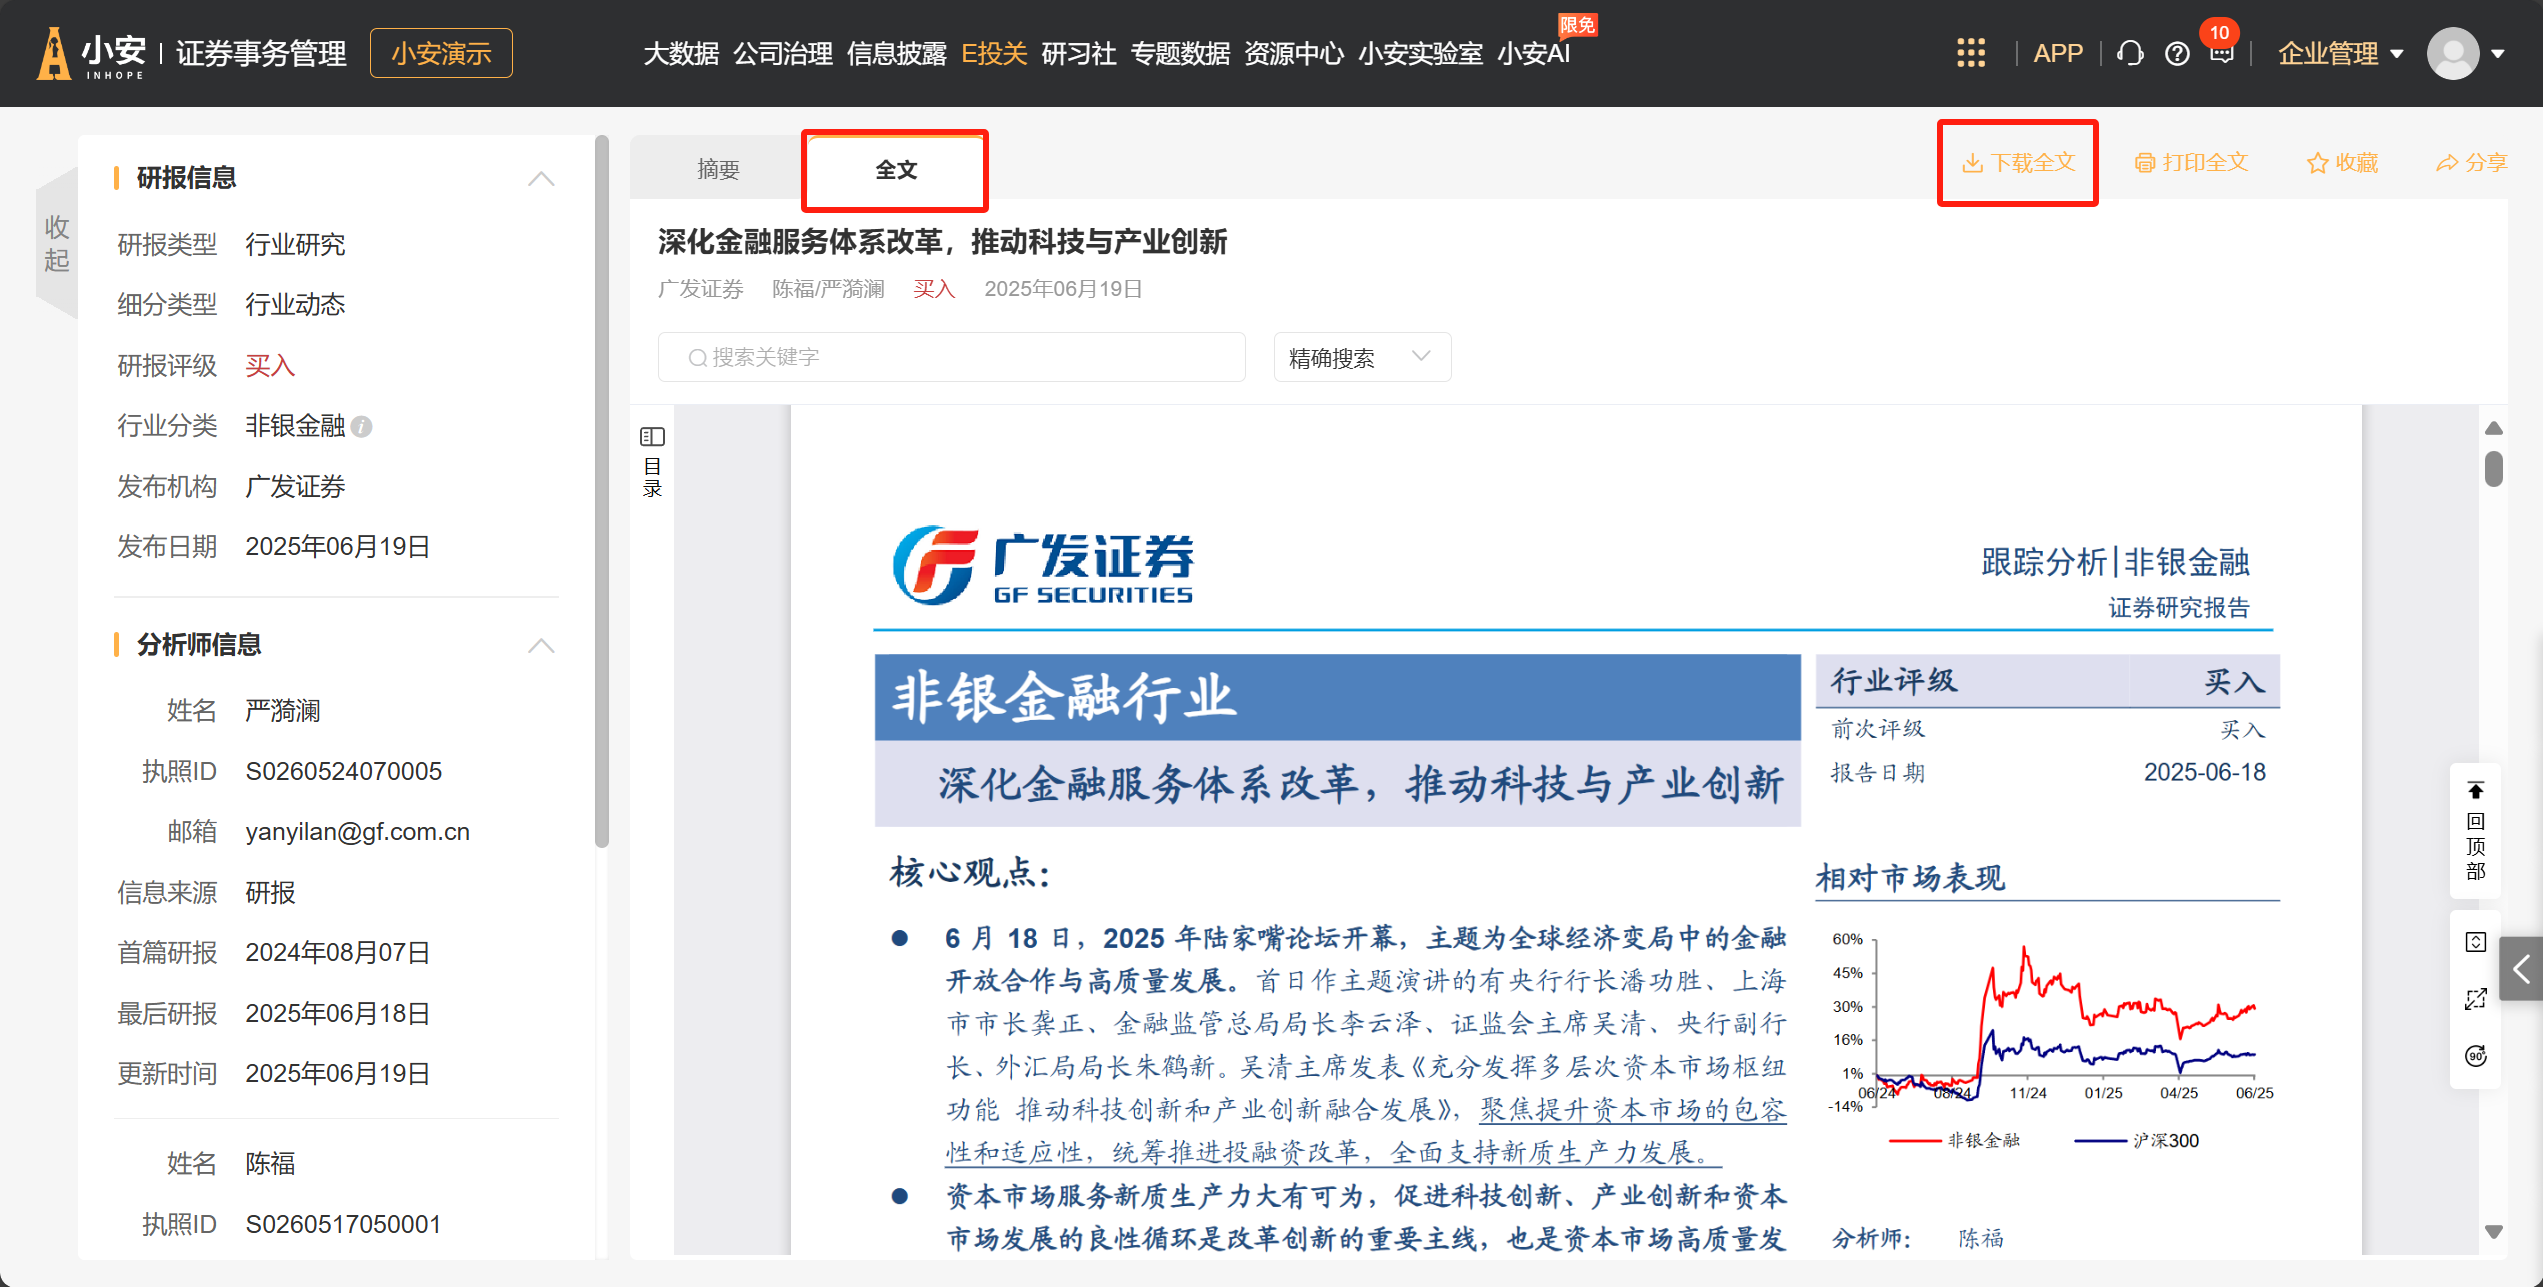
Task: Open the 目录 table of contents panel
Action: point(652,463)
